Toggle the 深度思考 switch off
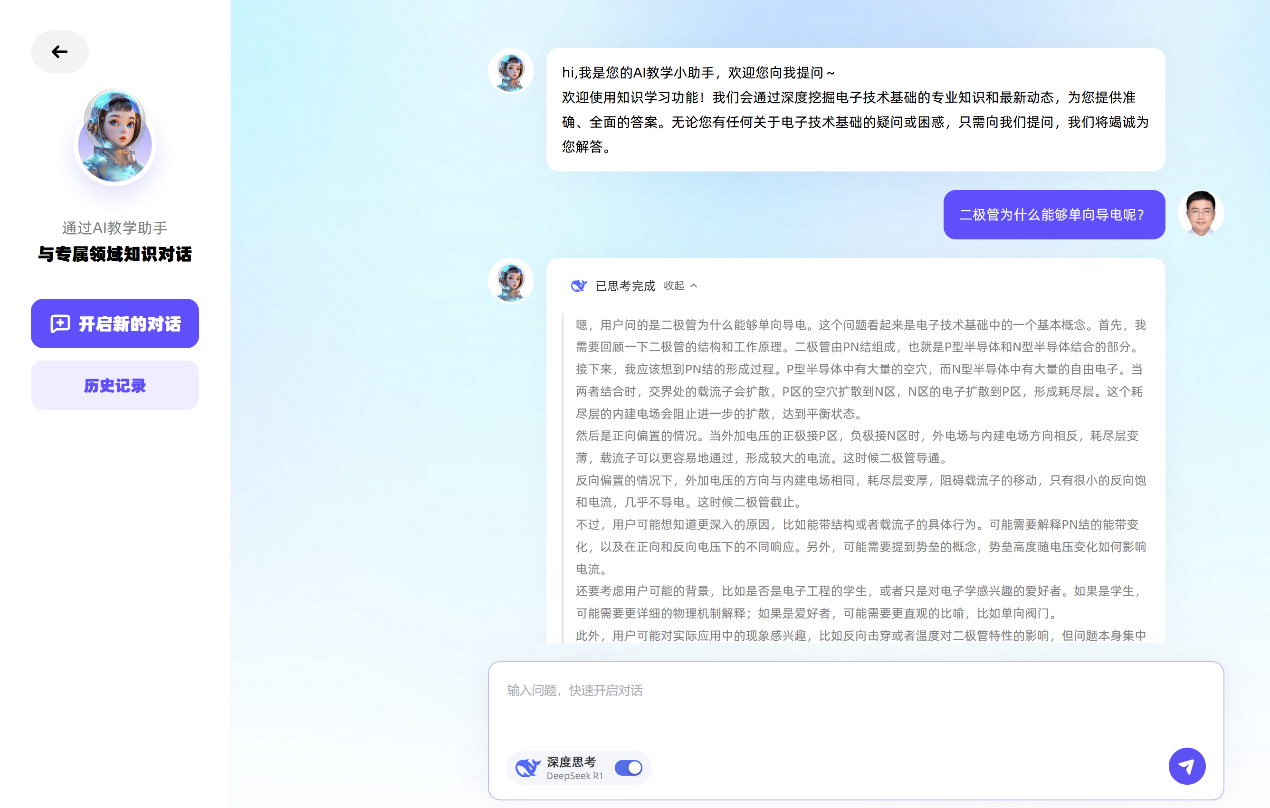1270x808 pixels. tap(628, 768)
